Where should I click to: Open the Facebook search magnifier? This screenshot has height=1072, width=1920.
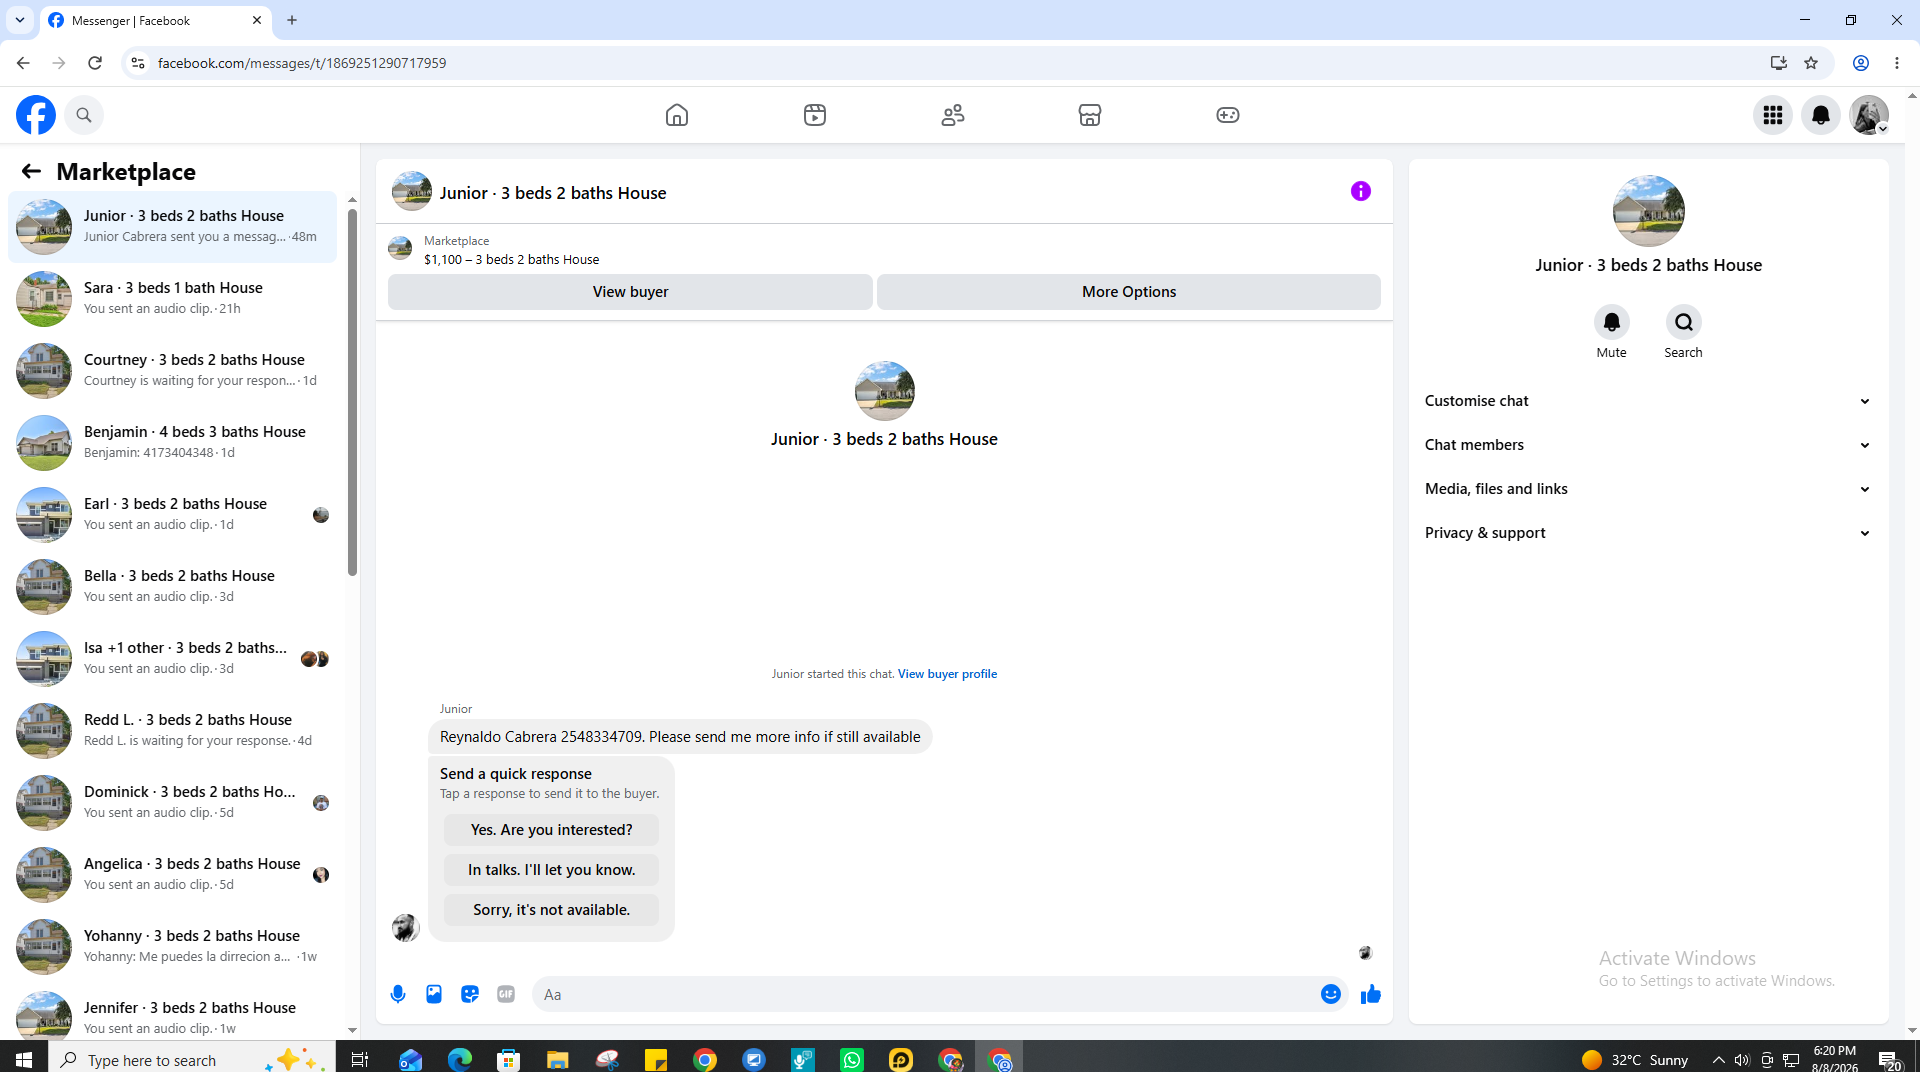(x=84, y=115)
